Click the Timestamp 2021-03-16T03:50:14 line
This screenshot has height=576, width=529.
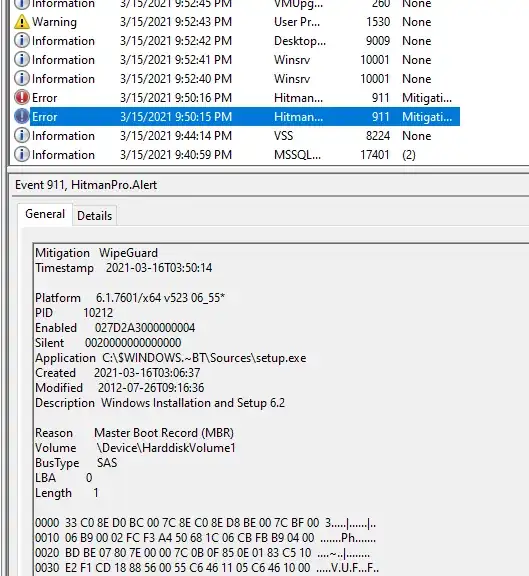[123, 268]
